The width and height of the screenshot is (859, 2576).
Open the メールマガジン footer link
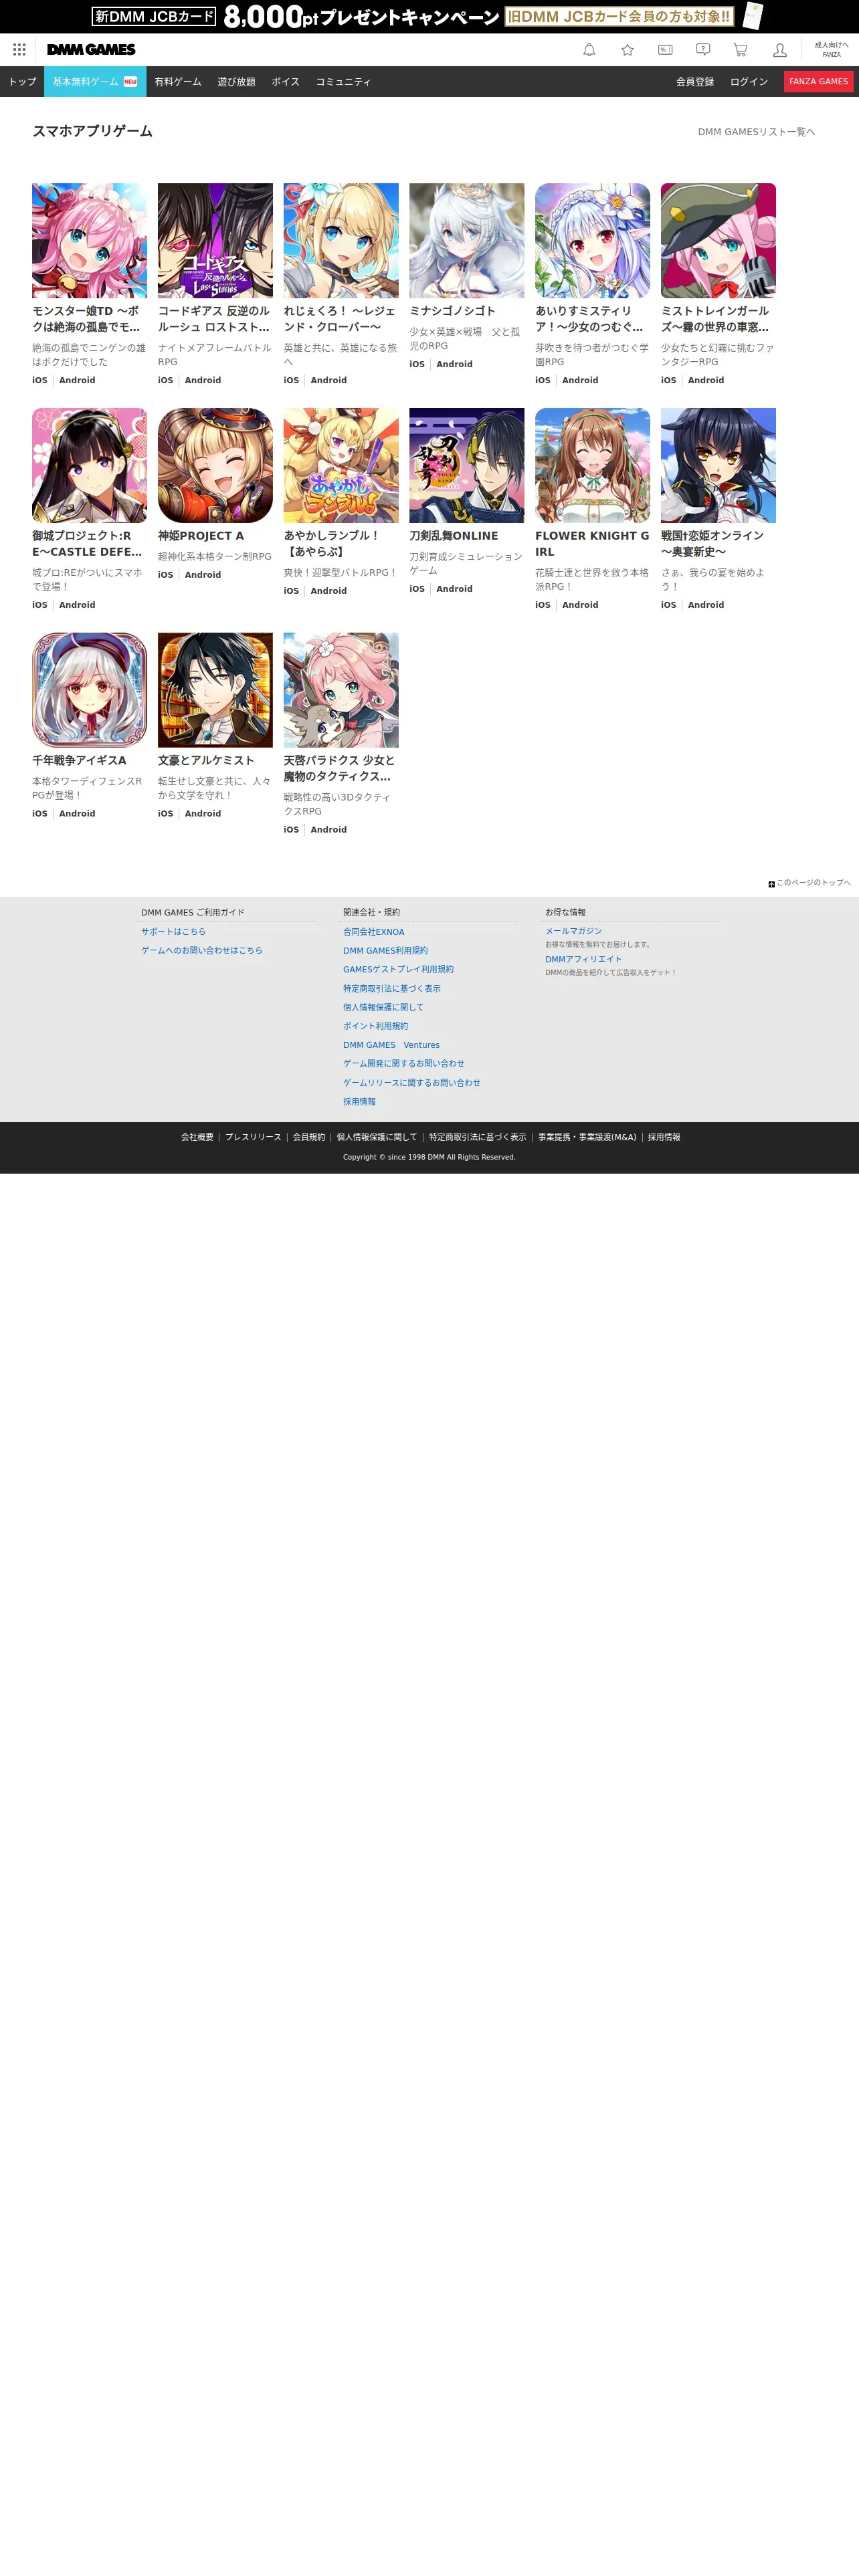pyautogui.click(x=573, y=931)
